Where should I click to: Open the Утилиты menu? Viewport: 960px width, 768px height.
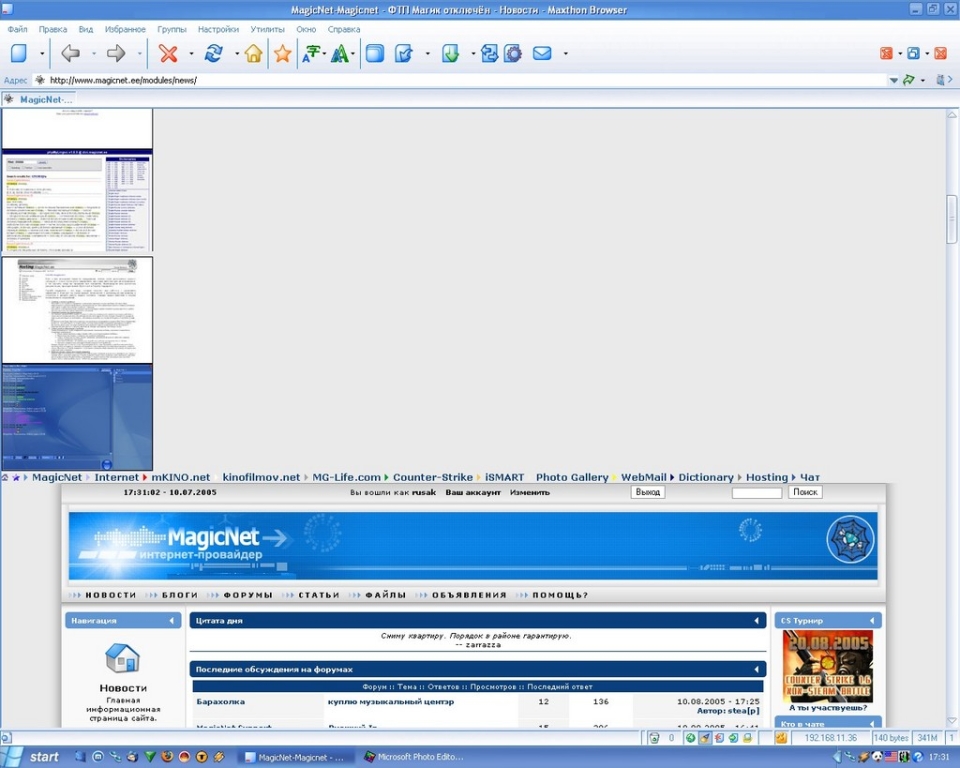[267, 29]
